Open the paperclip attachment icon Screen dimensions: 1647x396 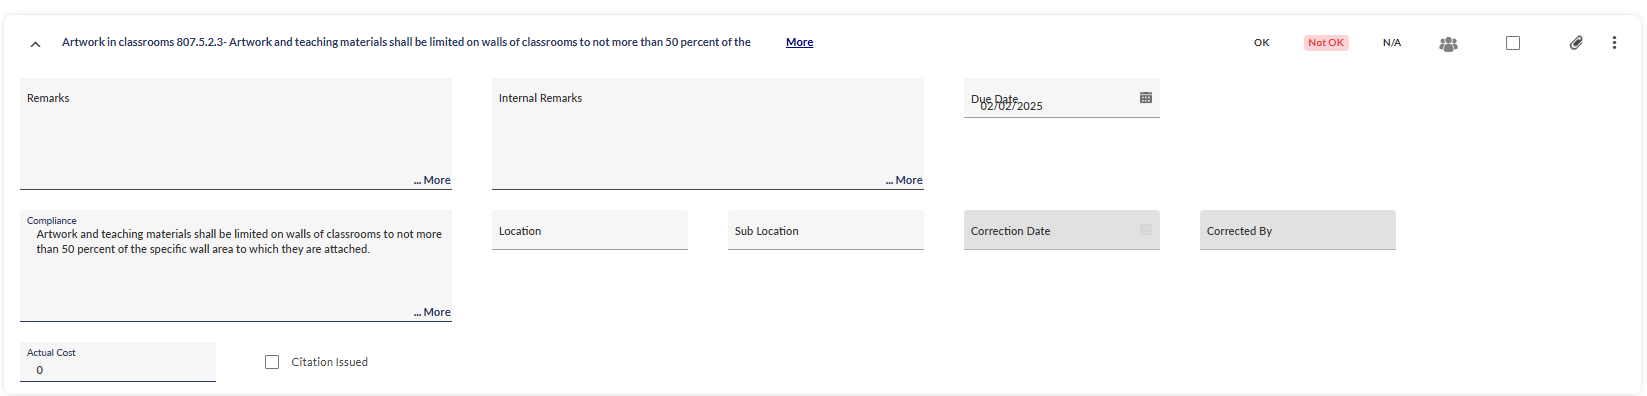click(1576, 43)
